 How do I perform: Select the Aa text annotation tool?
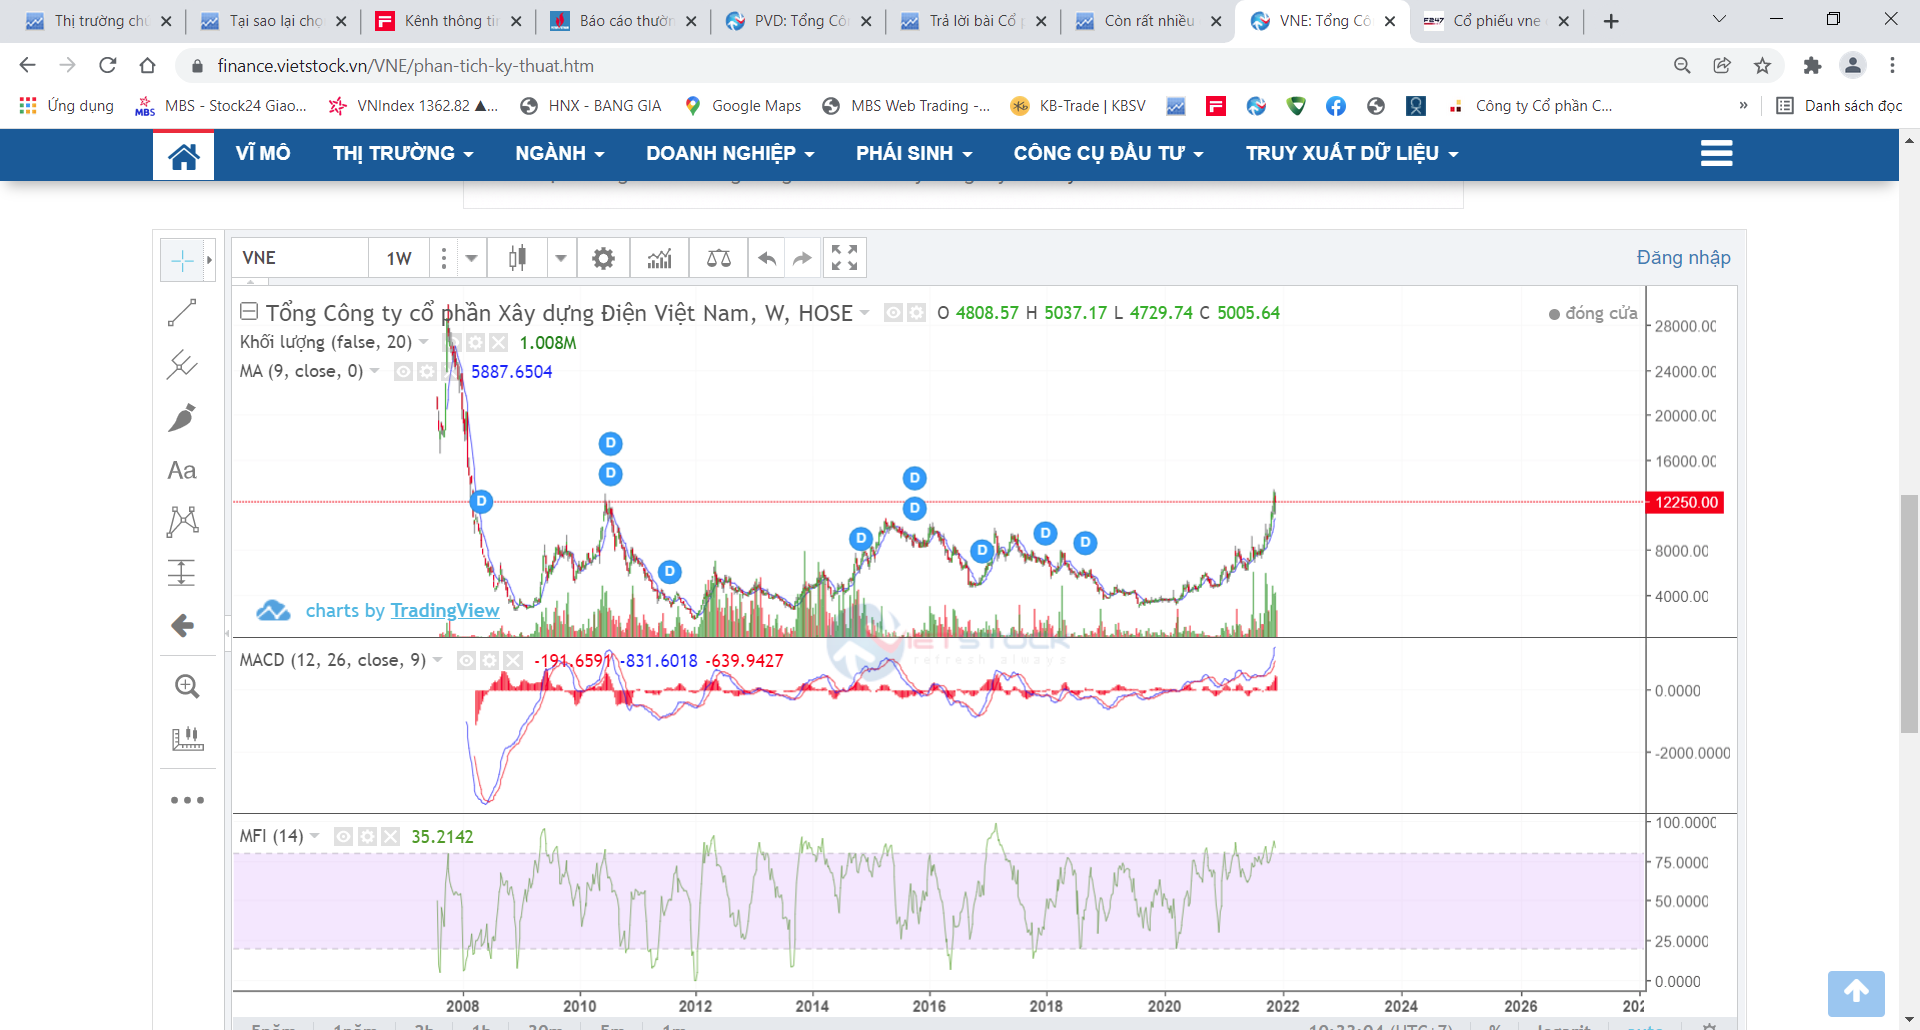coord(182,470)
